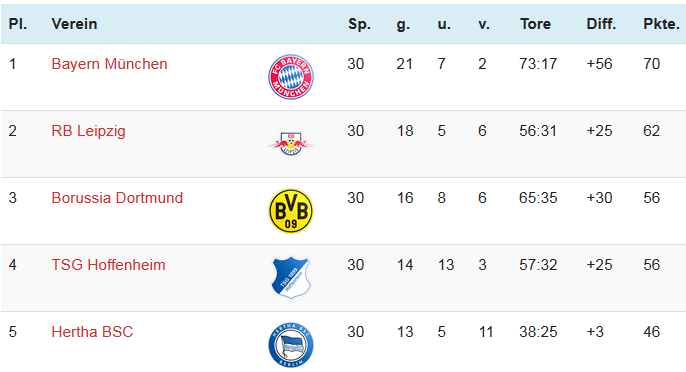Click Hertha BSC's +3 goal difference
Viewport: 686px width, 372px height.
(x=595, y=332)
